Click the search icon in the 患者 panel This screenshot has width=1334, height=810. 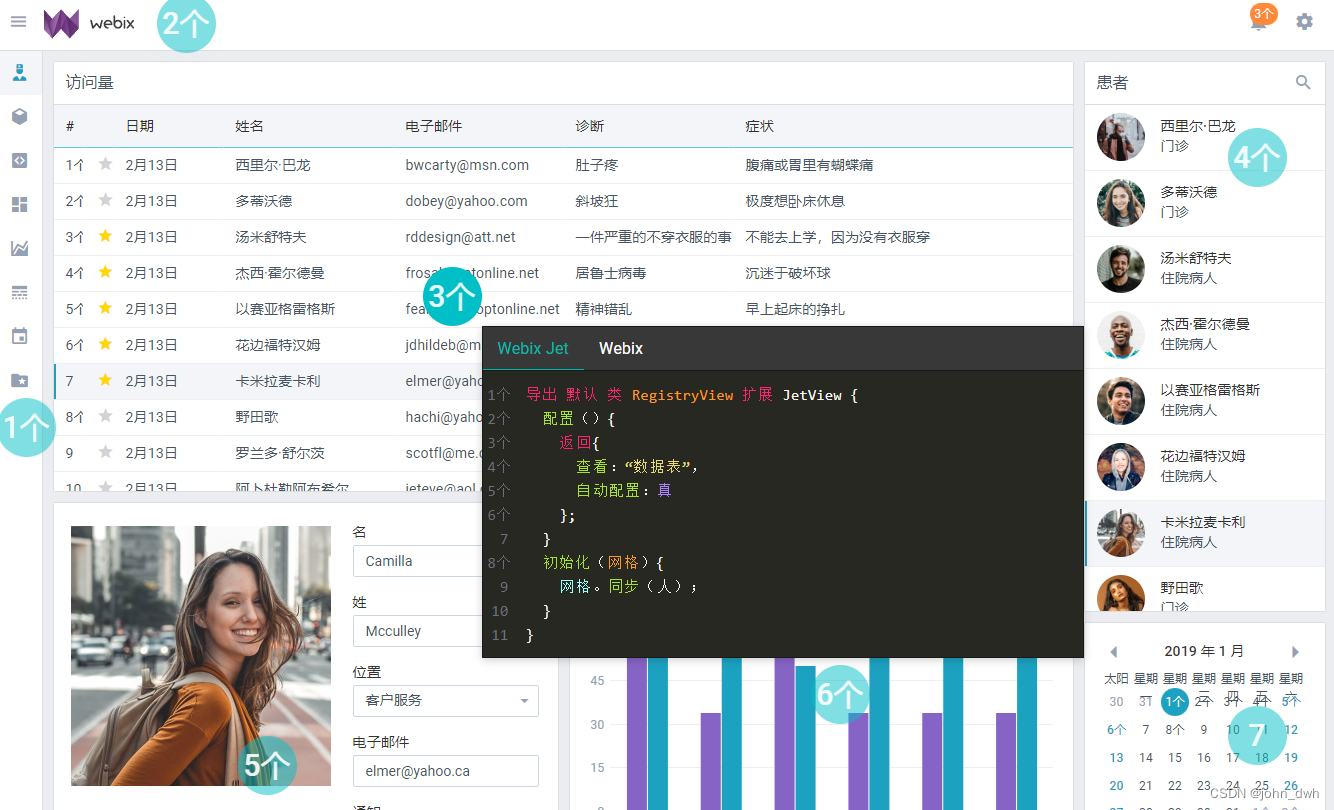1303,82
